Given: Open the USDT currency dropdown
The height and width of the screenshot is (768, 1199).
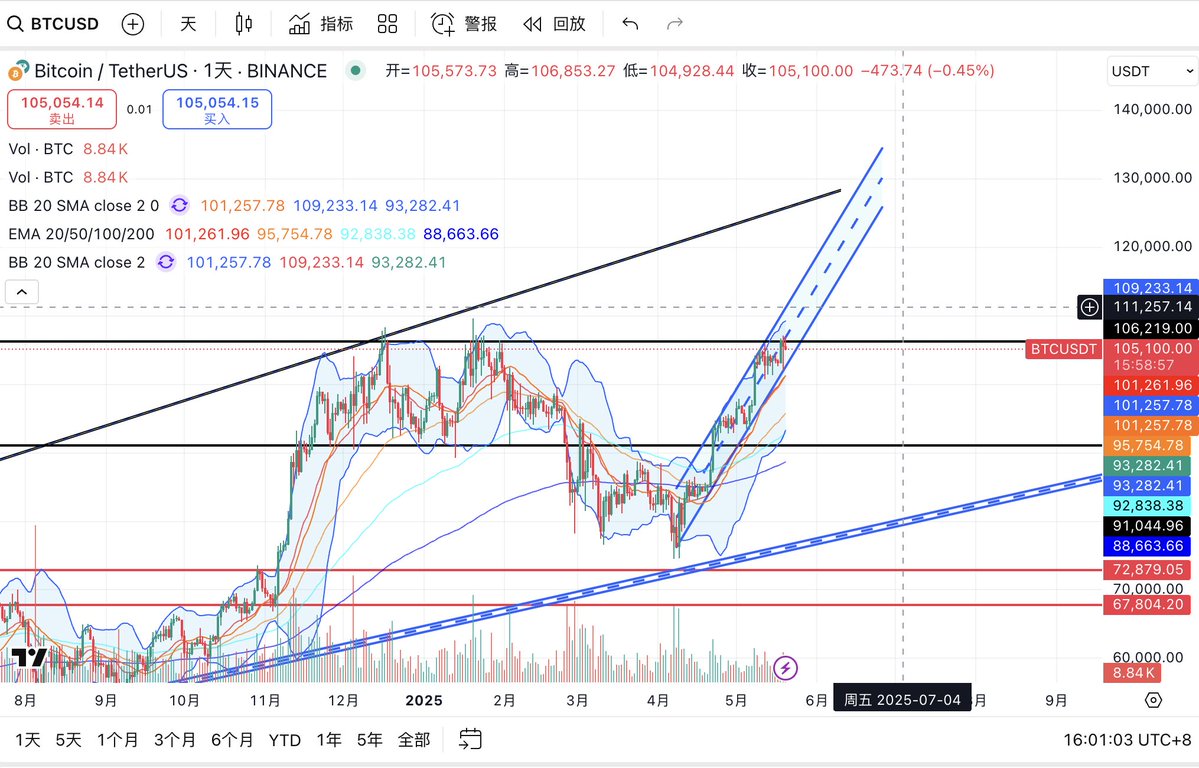Looking at the screenshot, I should point(1152,71).
